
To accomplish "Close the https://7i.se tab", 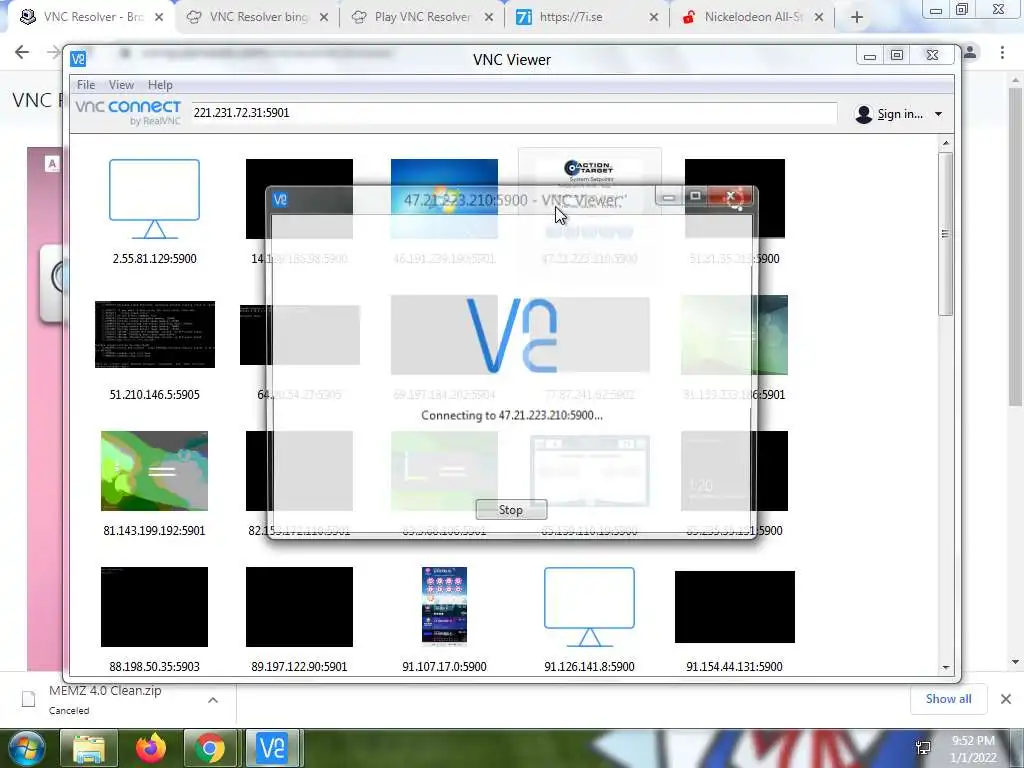I will (654, 18).
